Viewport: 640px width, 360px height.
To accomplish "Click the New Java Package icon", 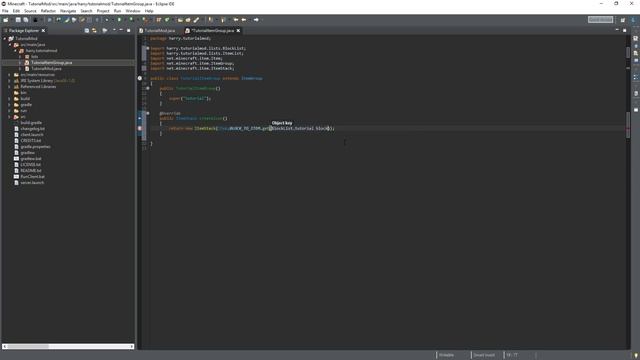I will point(158,20).
